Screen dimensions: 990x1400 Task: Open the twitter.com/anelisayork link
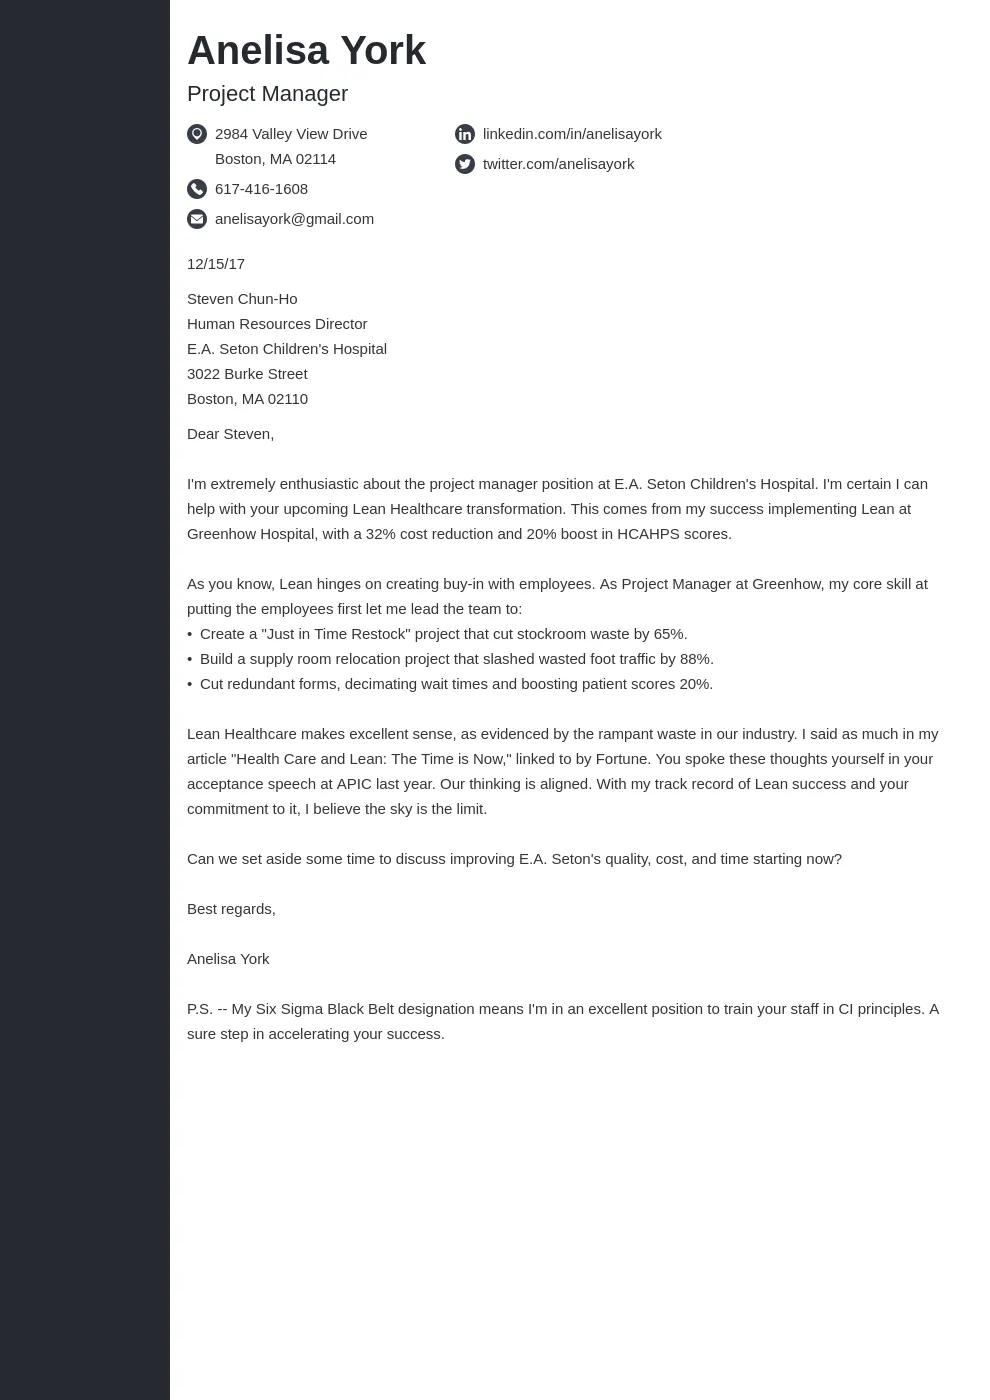558,164
